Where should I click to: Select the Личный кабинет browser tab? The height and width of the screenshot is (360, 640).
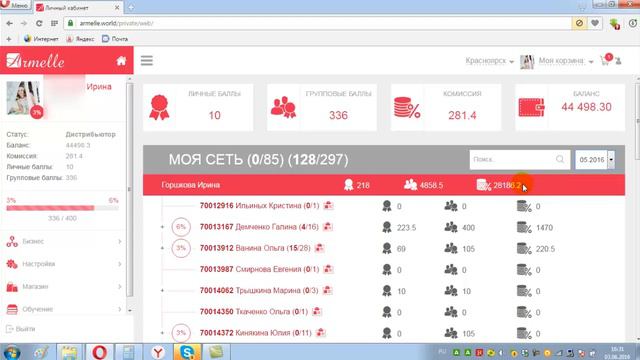coord(78,7)
